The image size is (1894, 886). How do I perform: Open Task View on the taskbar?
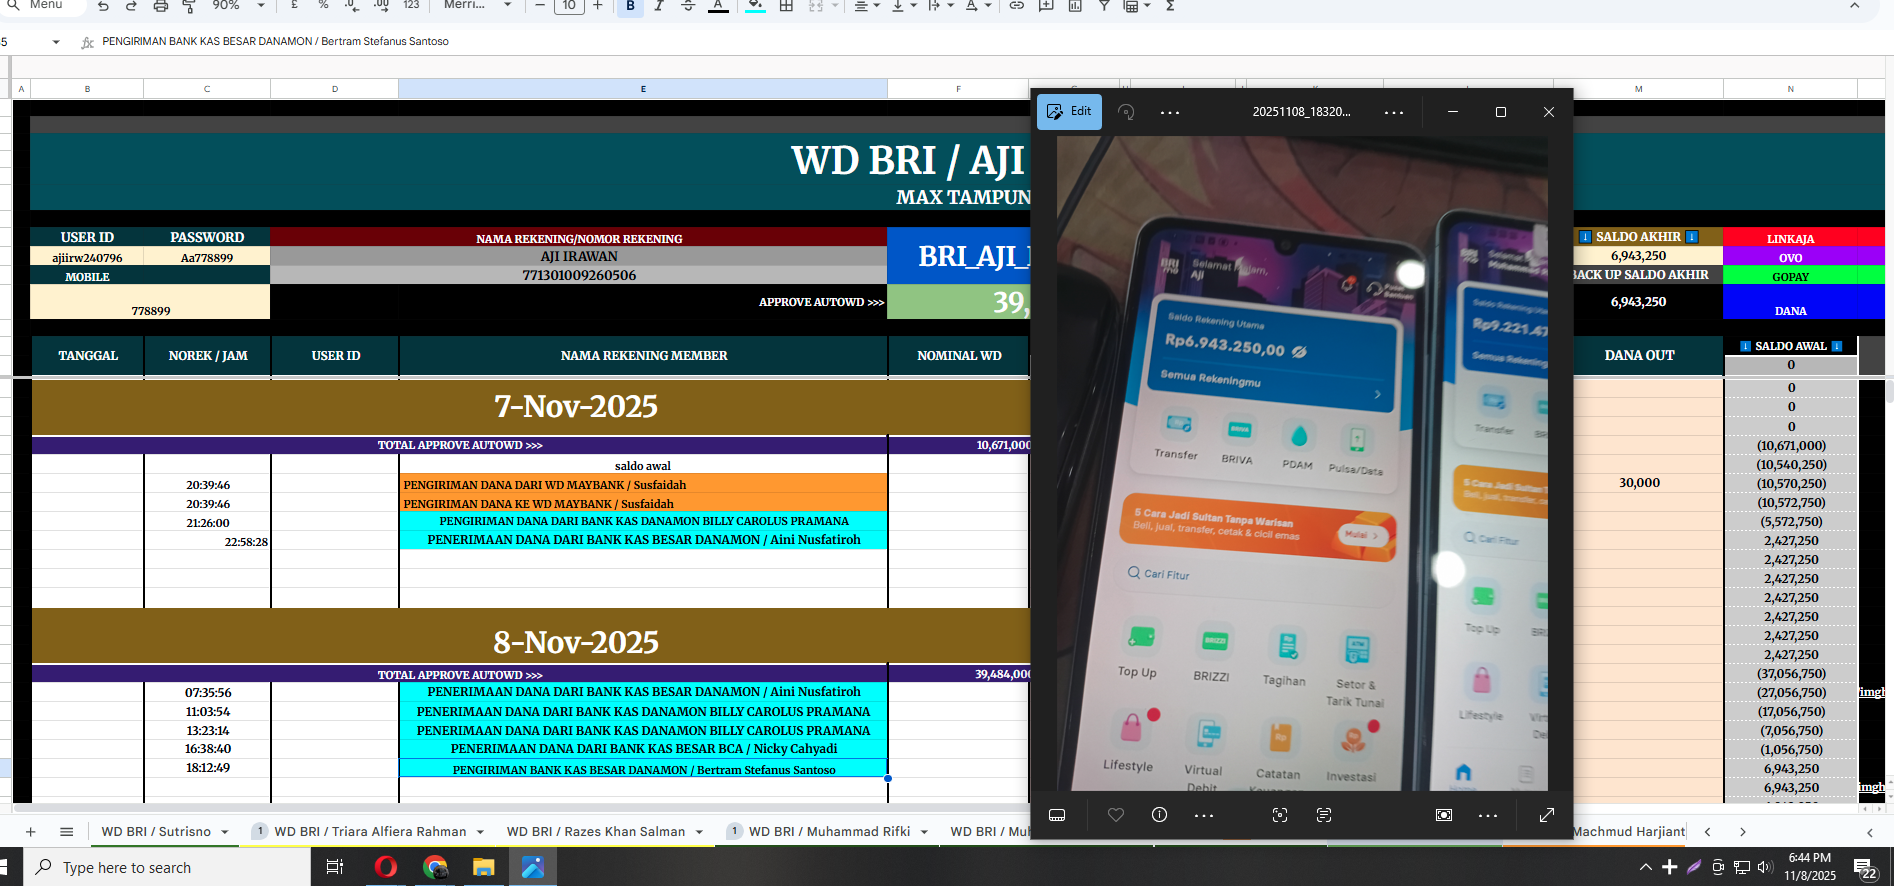tap(335, 867)
